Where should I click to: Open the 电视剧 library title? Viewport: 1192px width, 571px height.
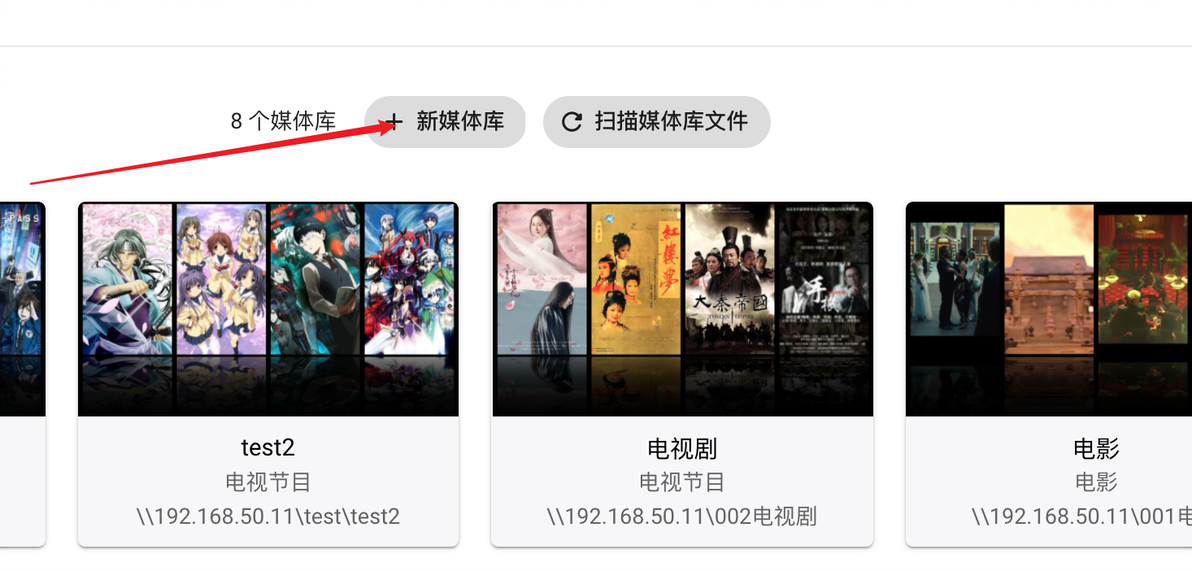[x=682, y=449]
